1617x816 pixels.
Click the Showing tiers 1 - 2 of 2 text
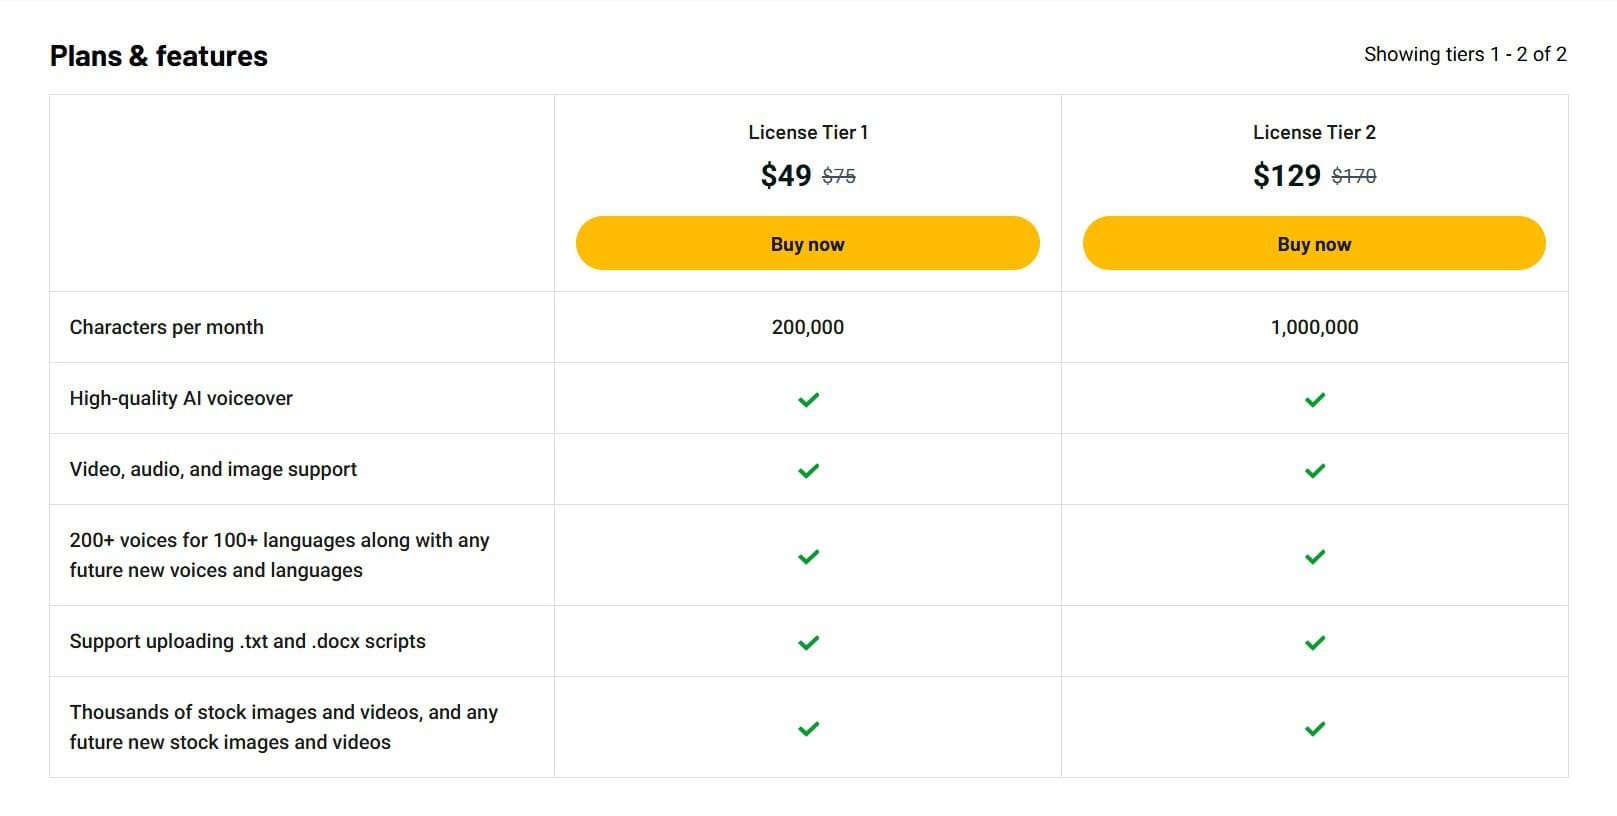(1464, 54)
